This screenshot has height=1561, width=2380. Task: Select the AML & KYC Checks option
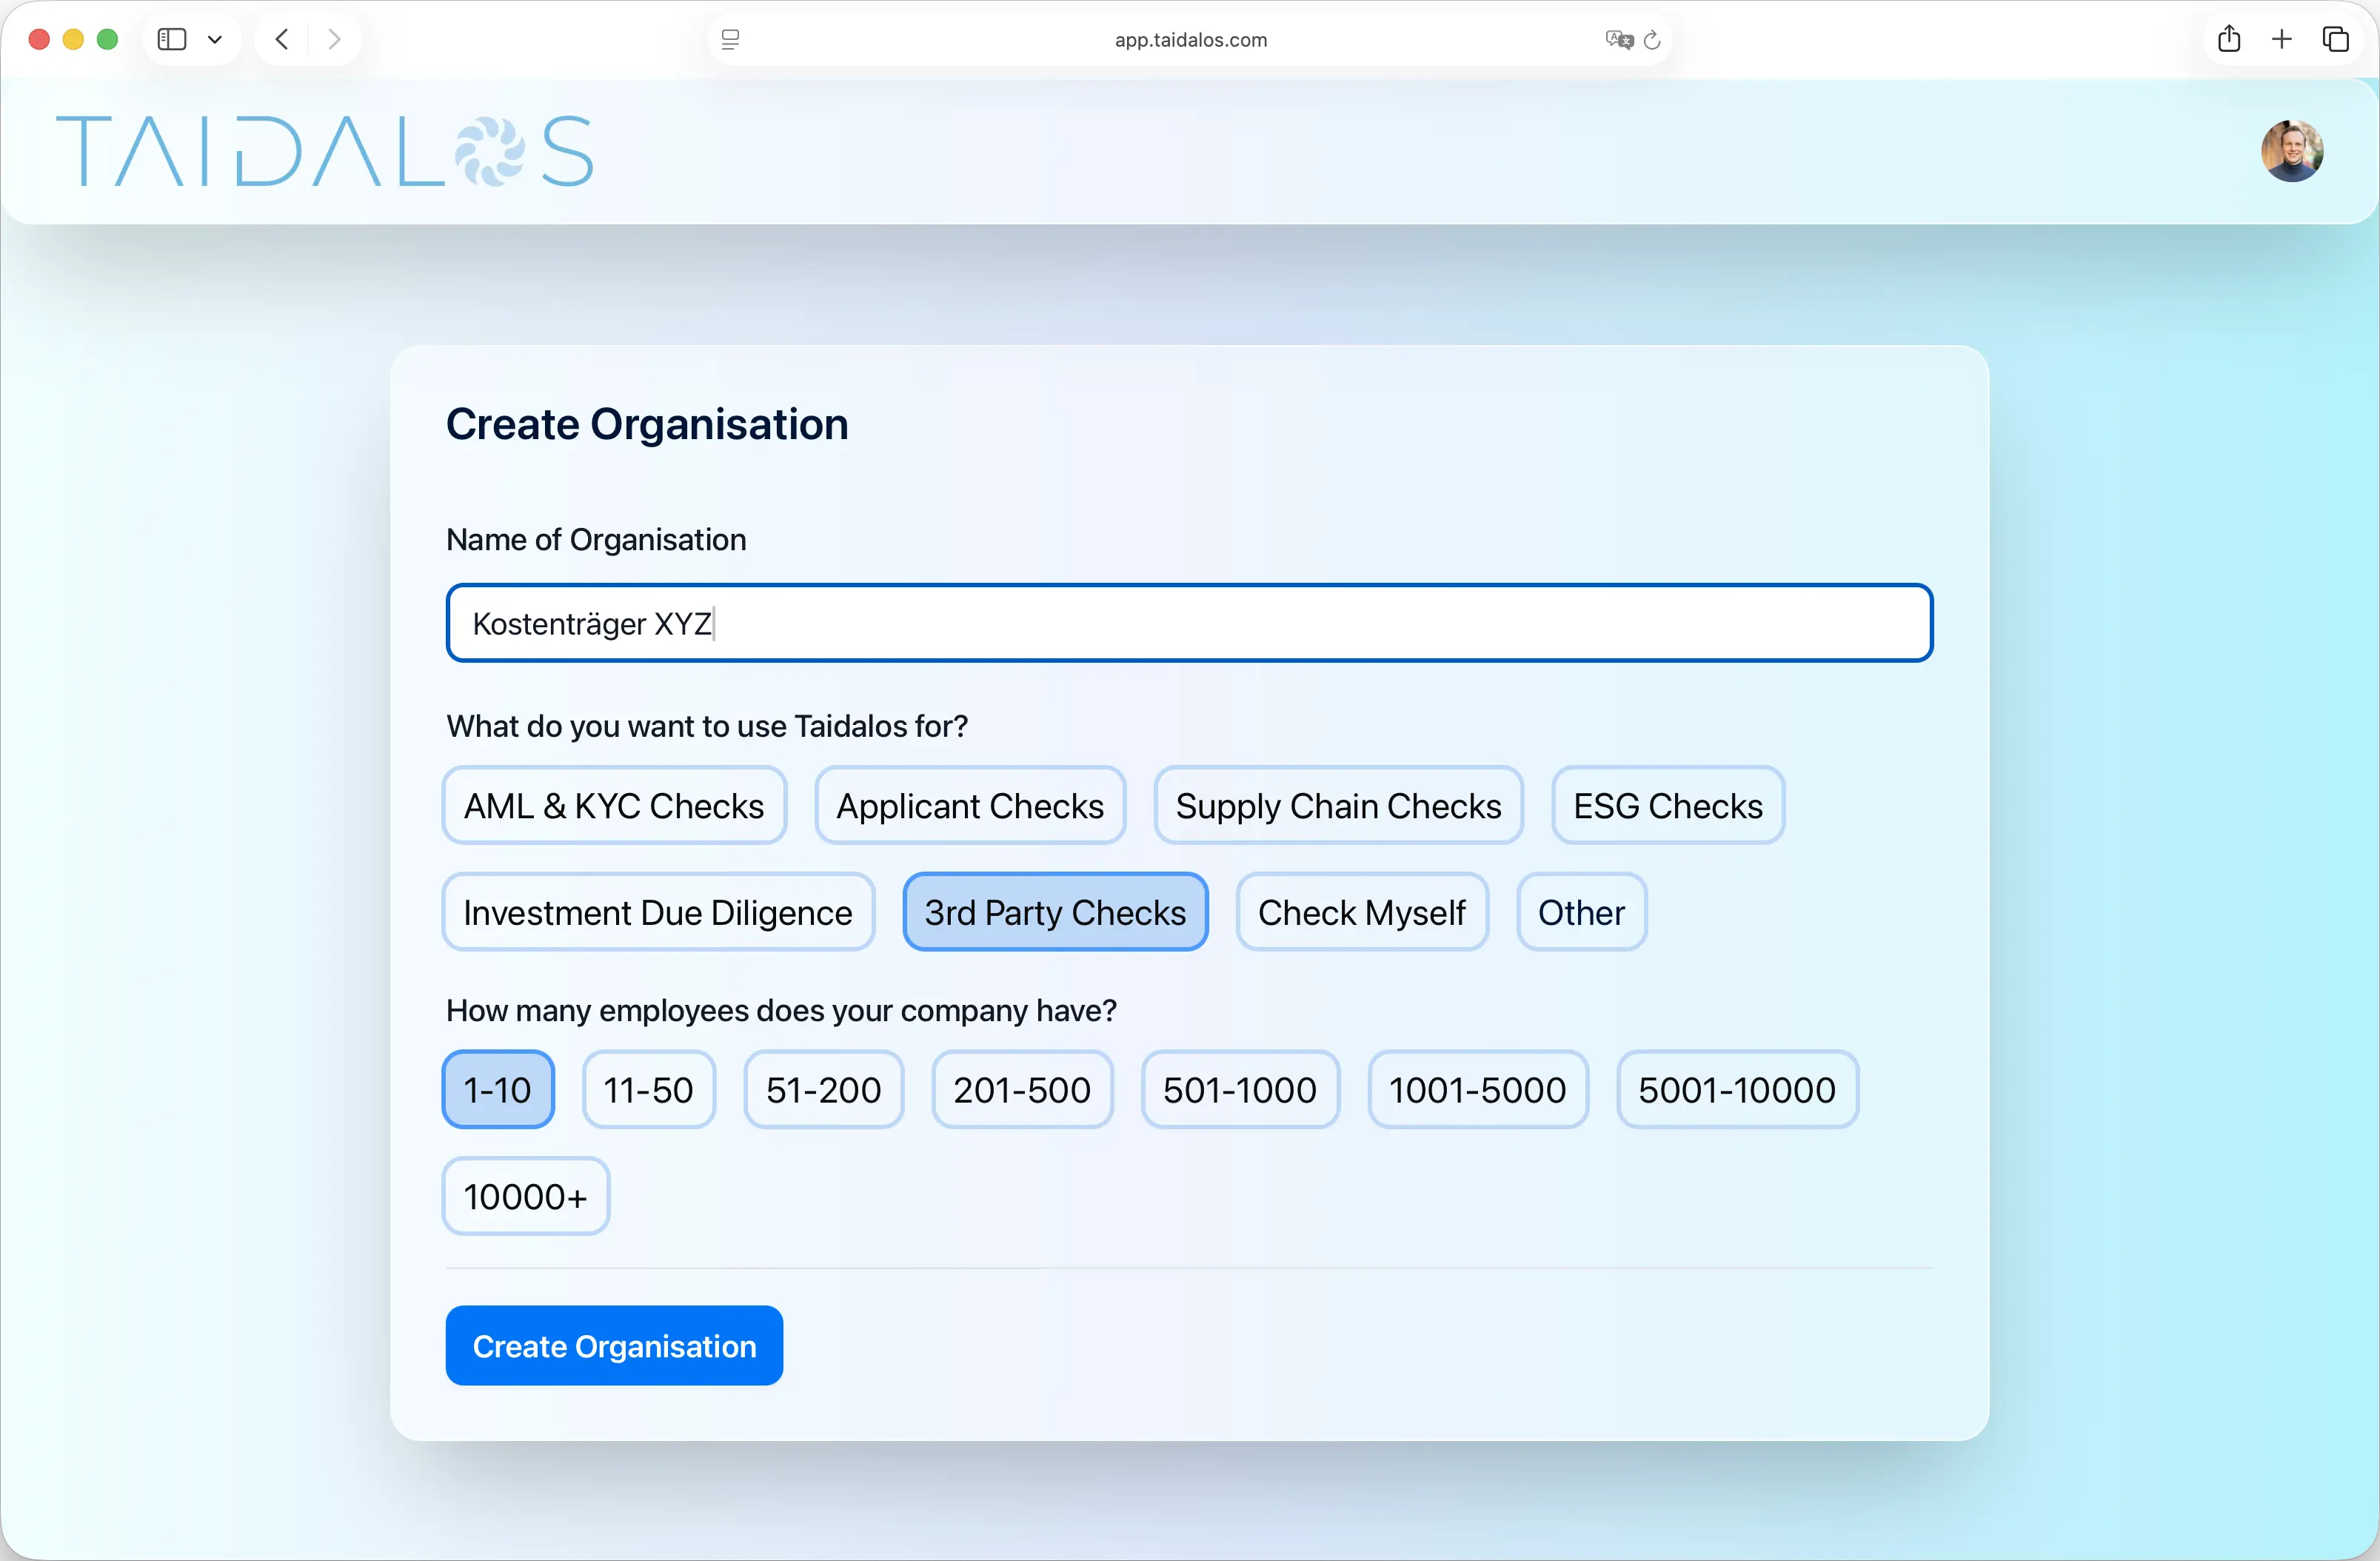[x=613, y=805]
